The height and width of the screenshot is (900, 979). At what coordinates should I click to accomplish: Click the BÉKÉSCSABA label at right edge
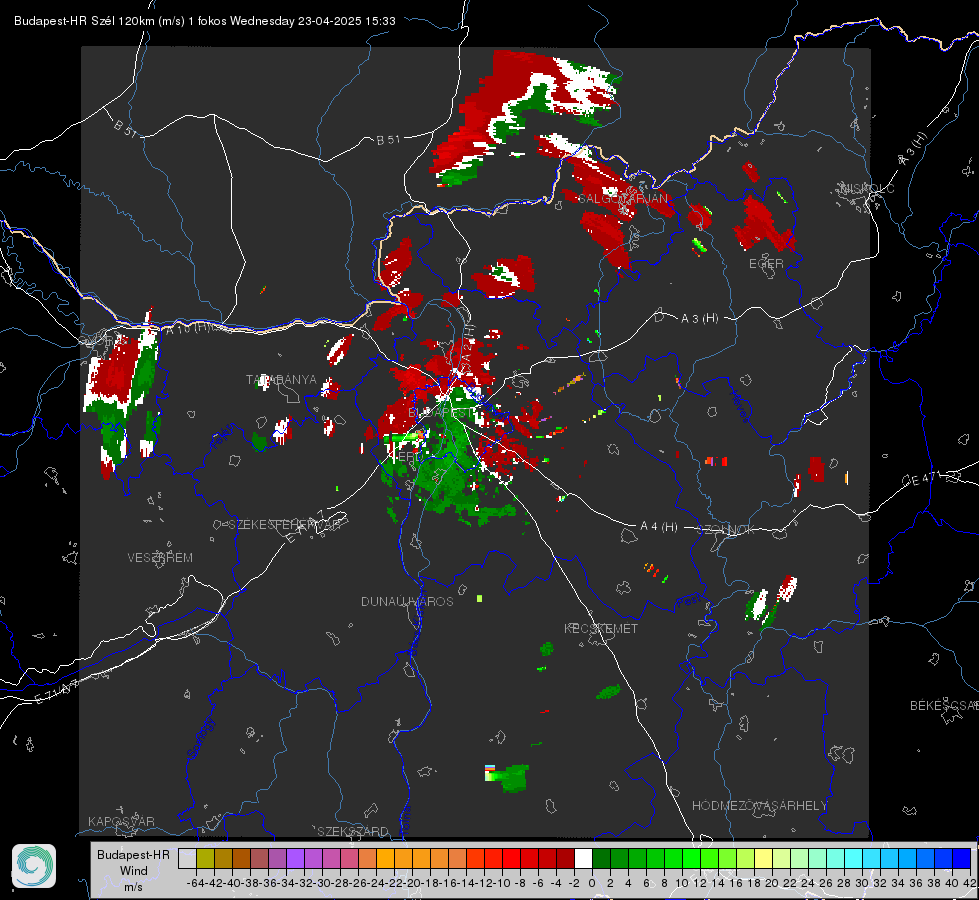coord(944,706)
